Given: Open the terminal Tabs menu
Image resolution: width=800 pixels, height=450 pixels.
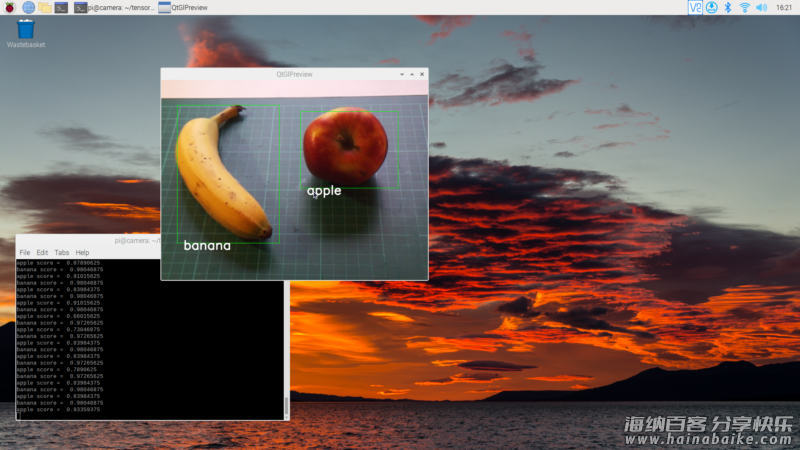Looking at the screenshot, I should pos(62,252).
